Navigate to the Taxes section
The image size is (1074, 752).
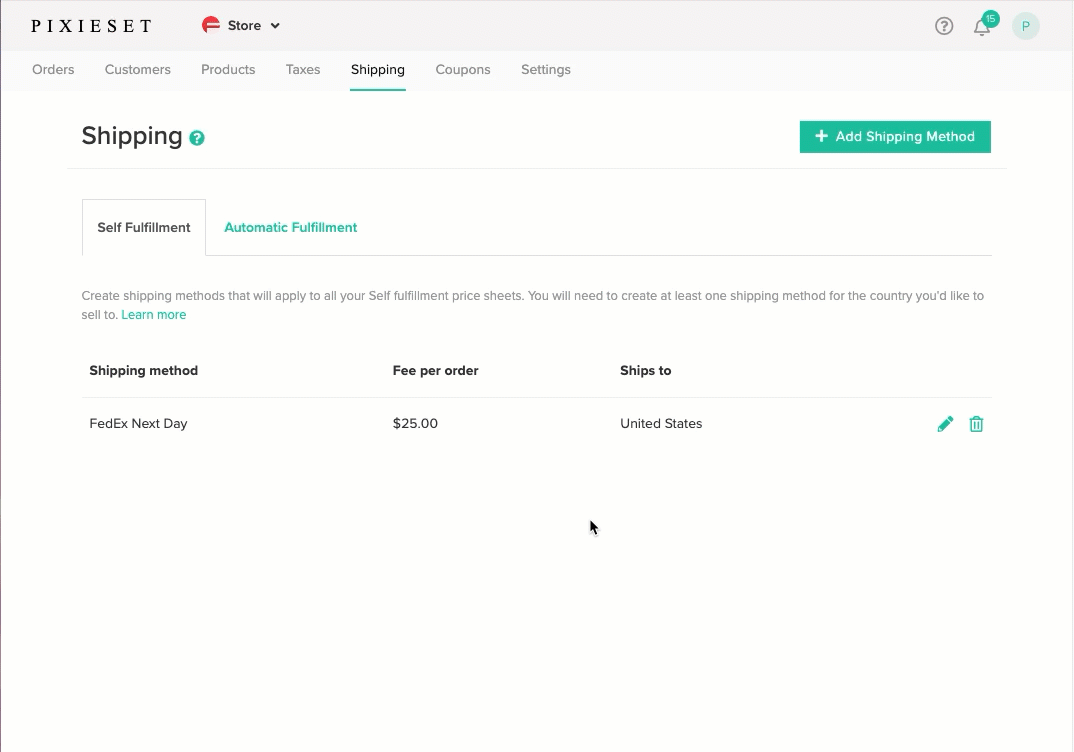(303, 69)
